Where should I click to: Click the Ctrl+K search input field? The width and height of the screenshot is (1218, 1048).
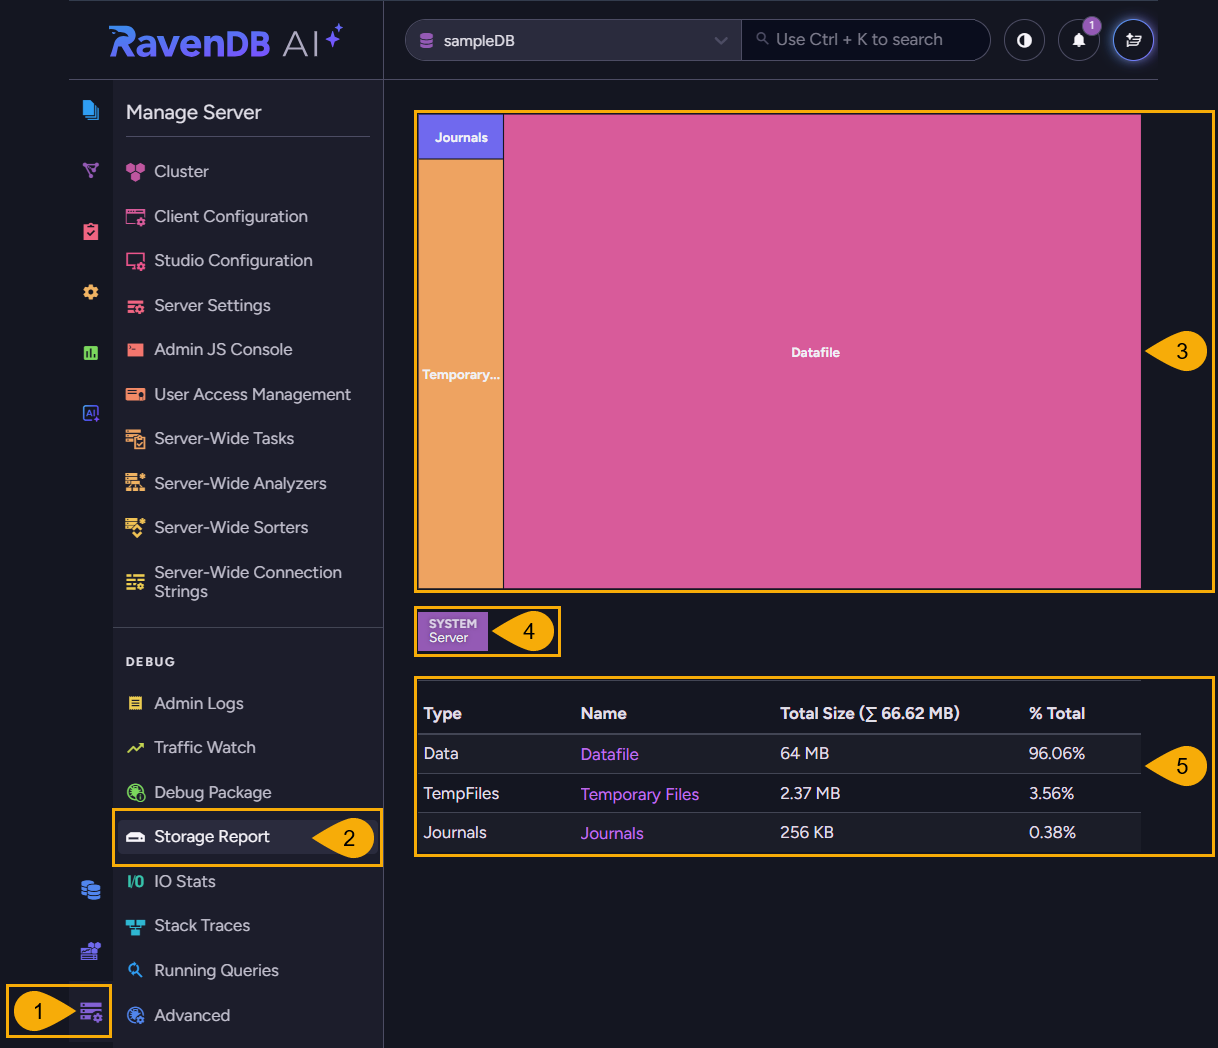coord(865,40)
